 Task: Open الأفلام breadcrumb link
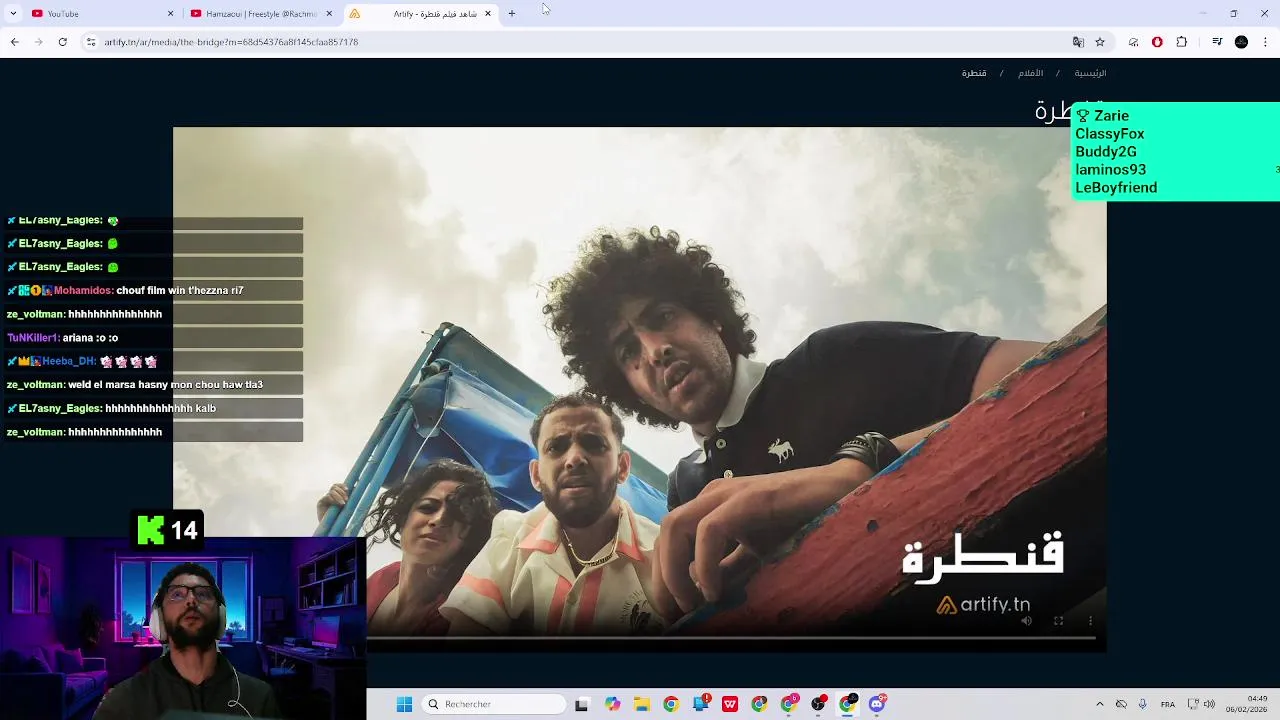tap(1030, 73)
